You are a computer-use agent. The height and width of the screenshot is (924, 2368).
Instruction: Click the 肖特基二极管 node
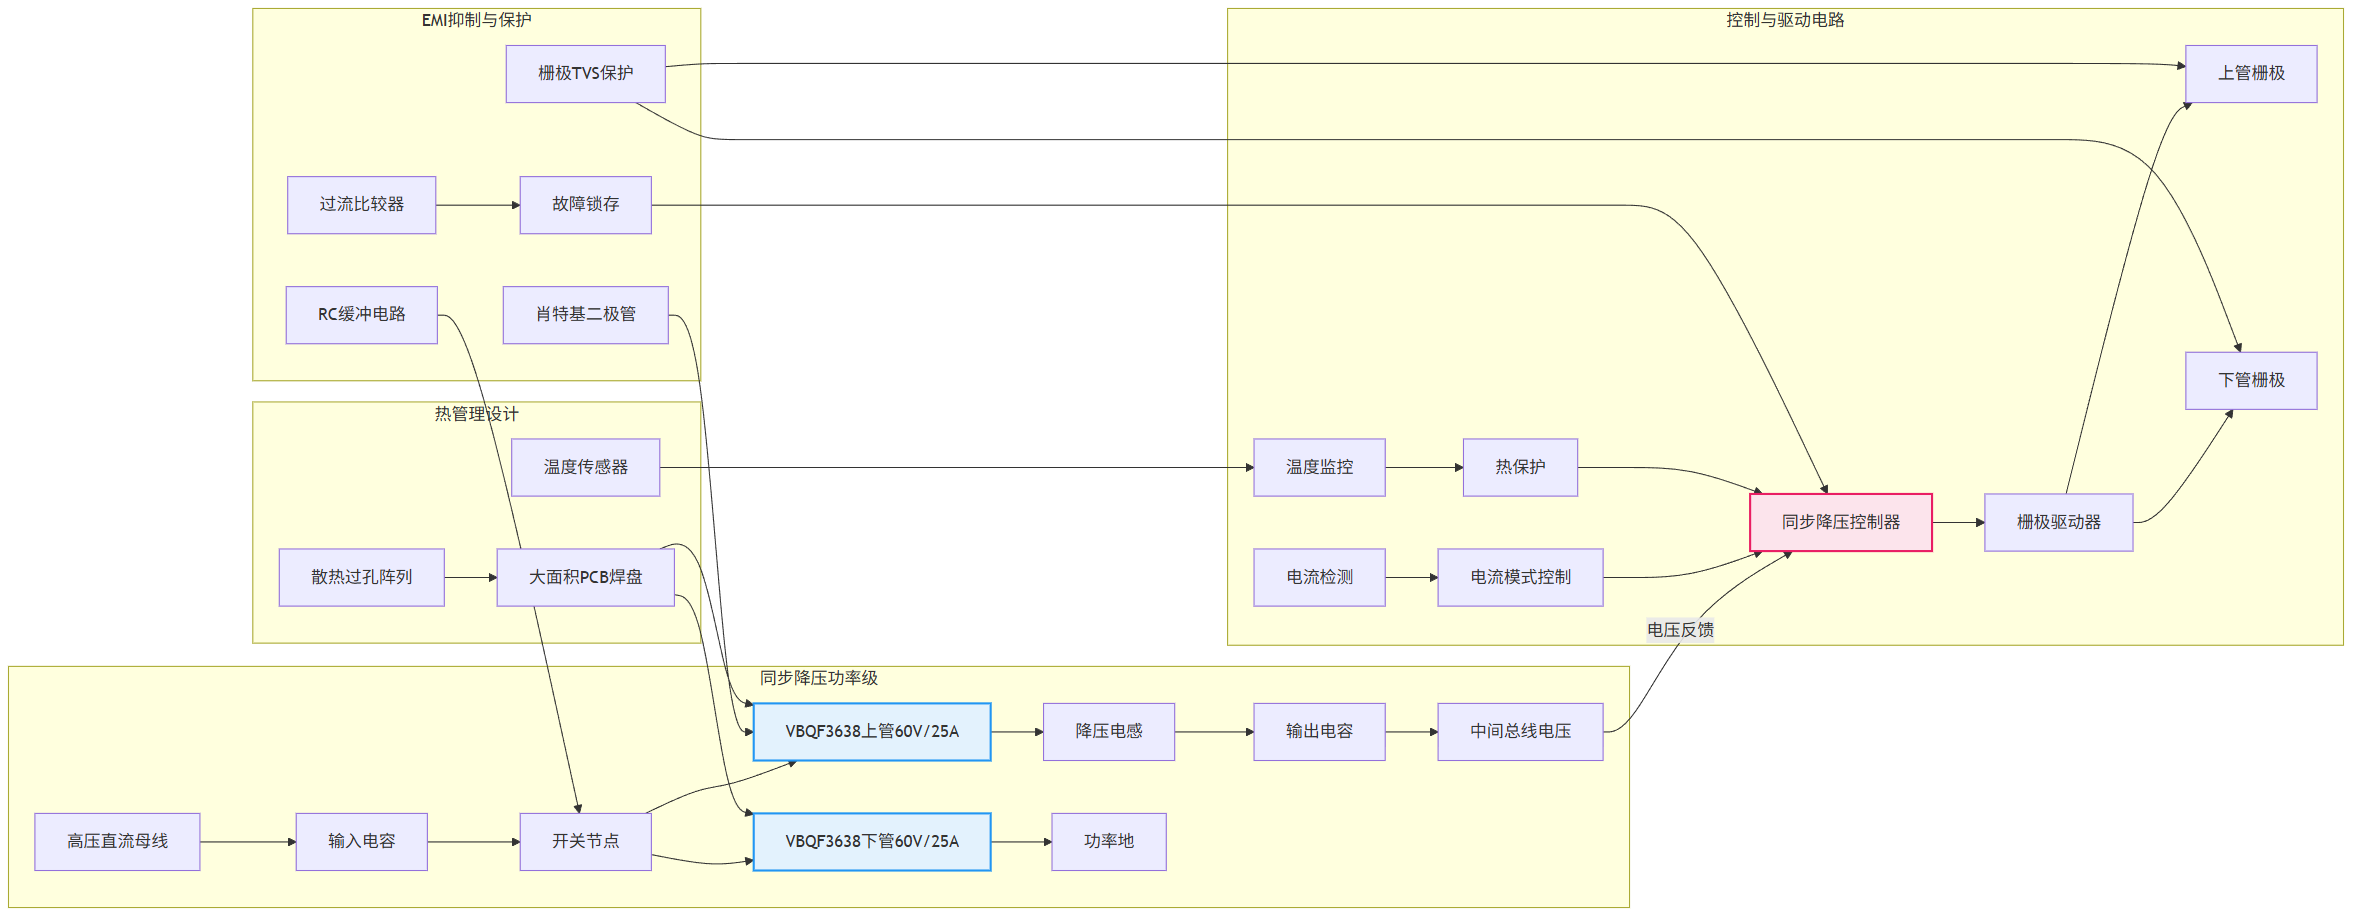(585, 315)
